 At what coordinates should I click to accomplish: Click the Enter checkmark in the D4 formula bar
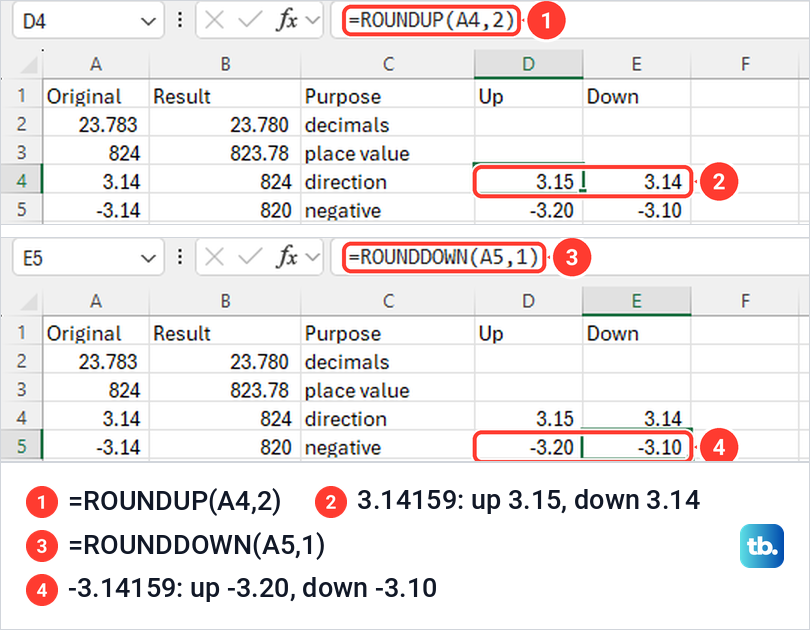250,21
